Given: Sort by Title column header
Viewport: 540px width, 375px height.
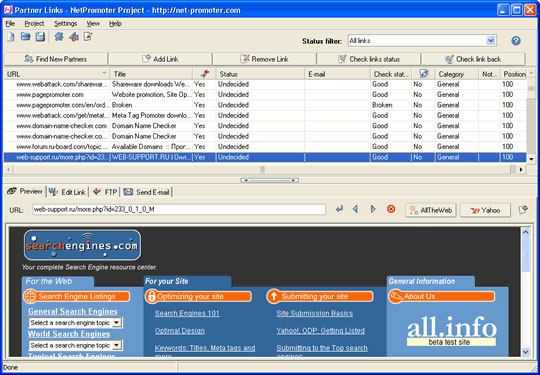Looking at the screenshot, I should click(151, 74).
